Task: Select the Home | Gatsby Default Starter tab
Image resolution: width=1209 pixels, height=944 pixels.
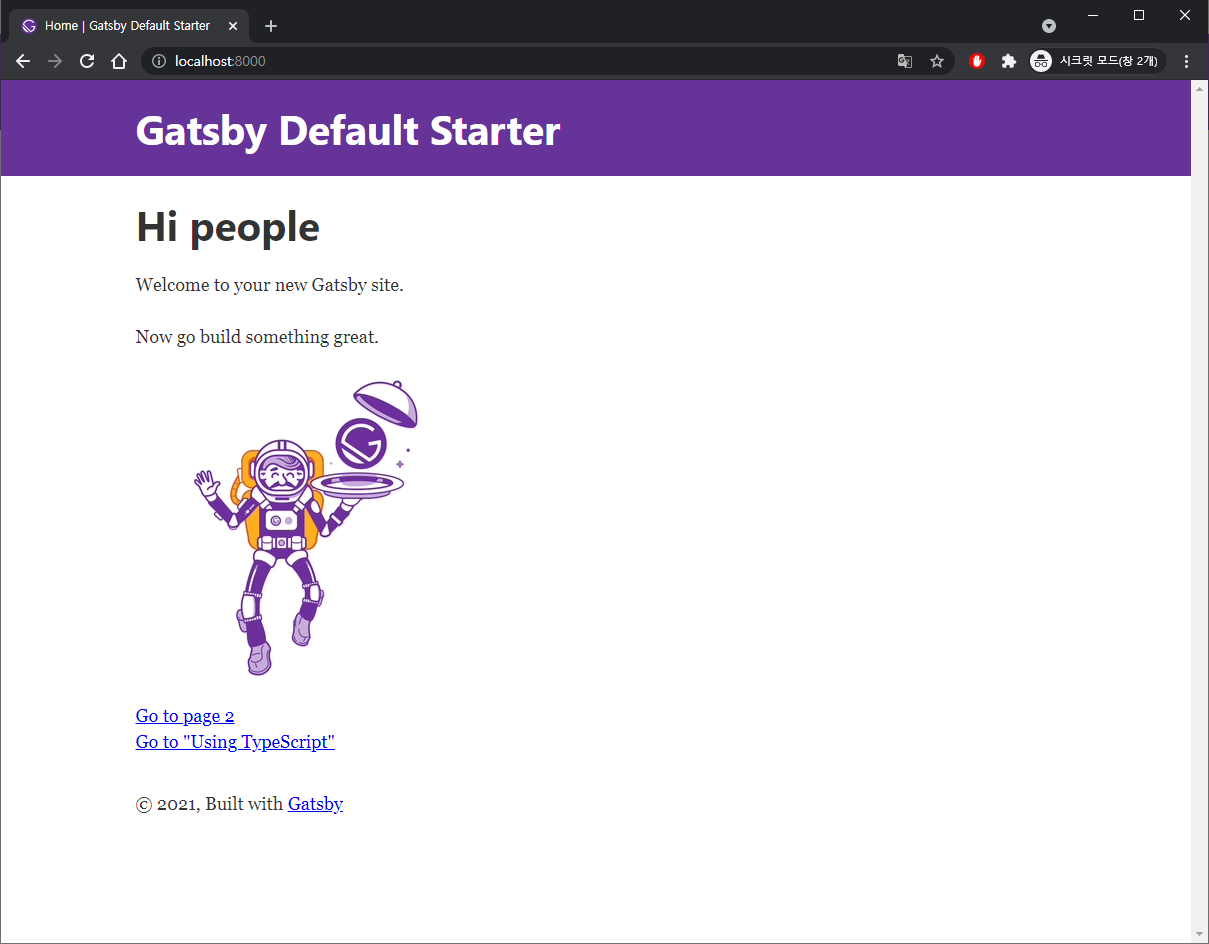Action: click(128, 26)
